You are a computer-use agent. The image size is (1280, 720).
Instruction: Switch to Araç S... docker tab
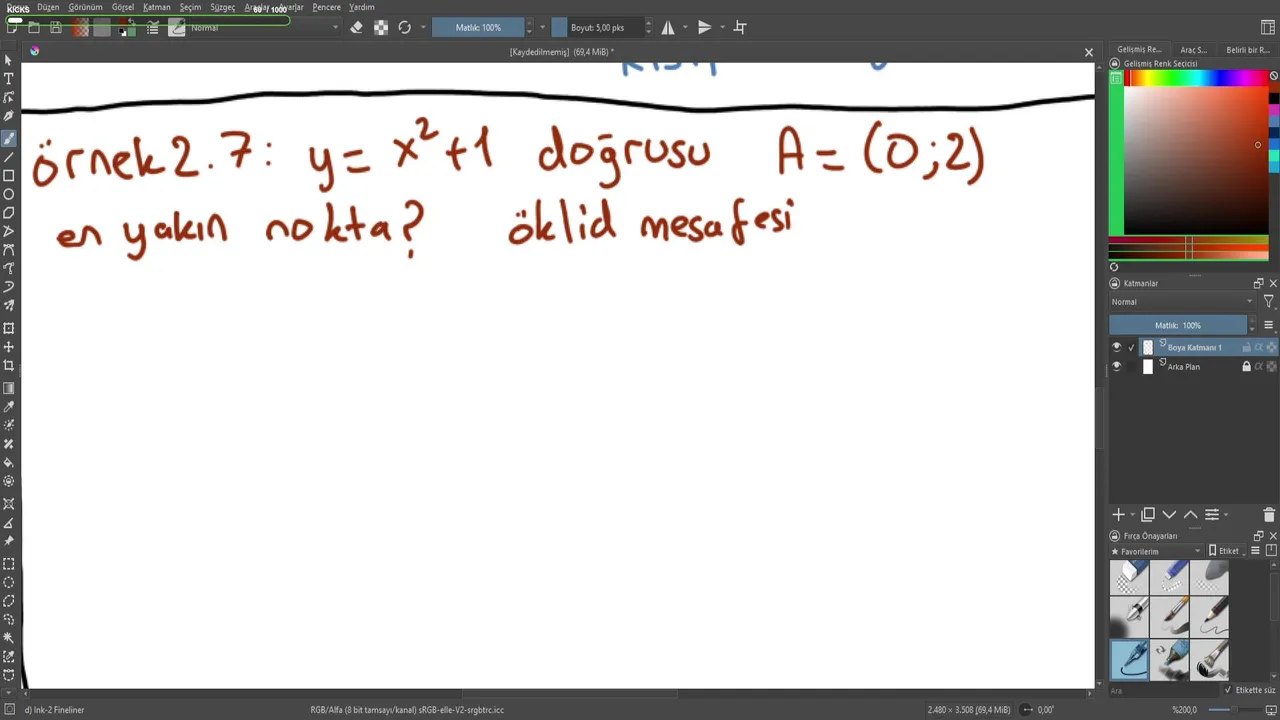(1193, 49)
